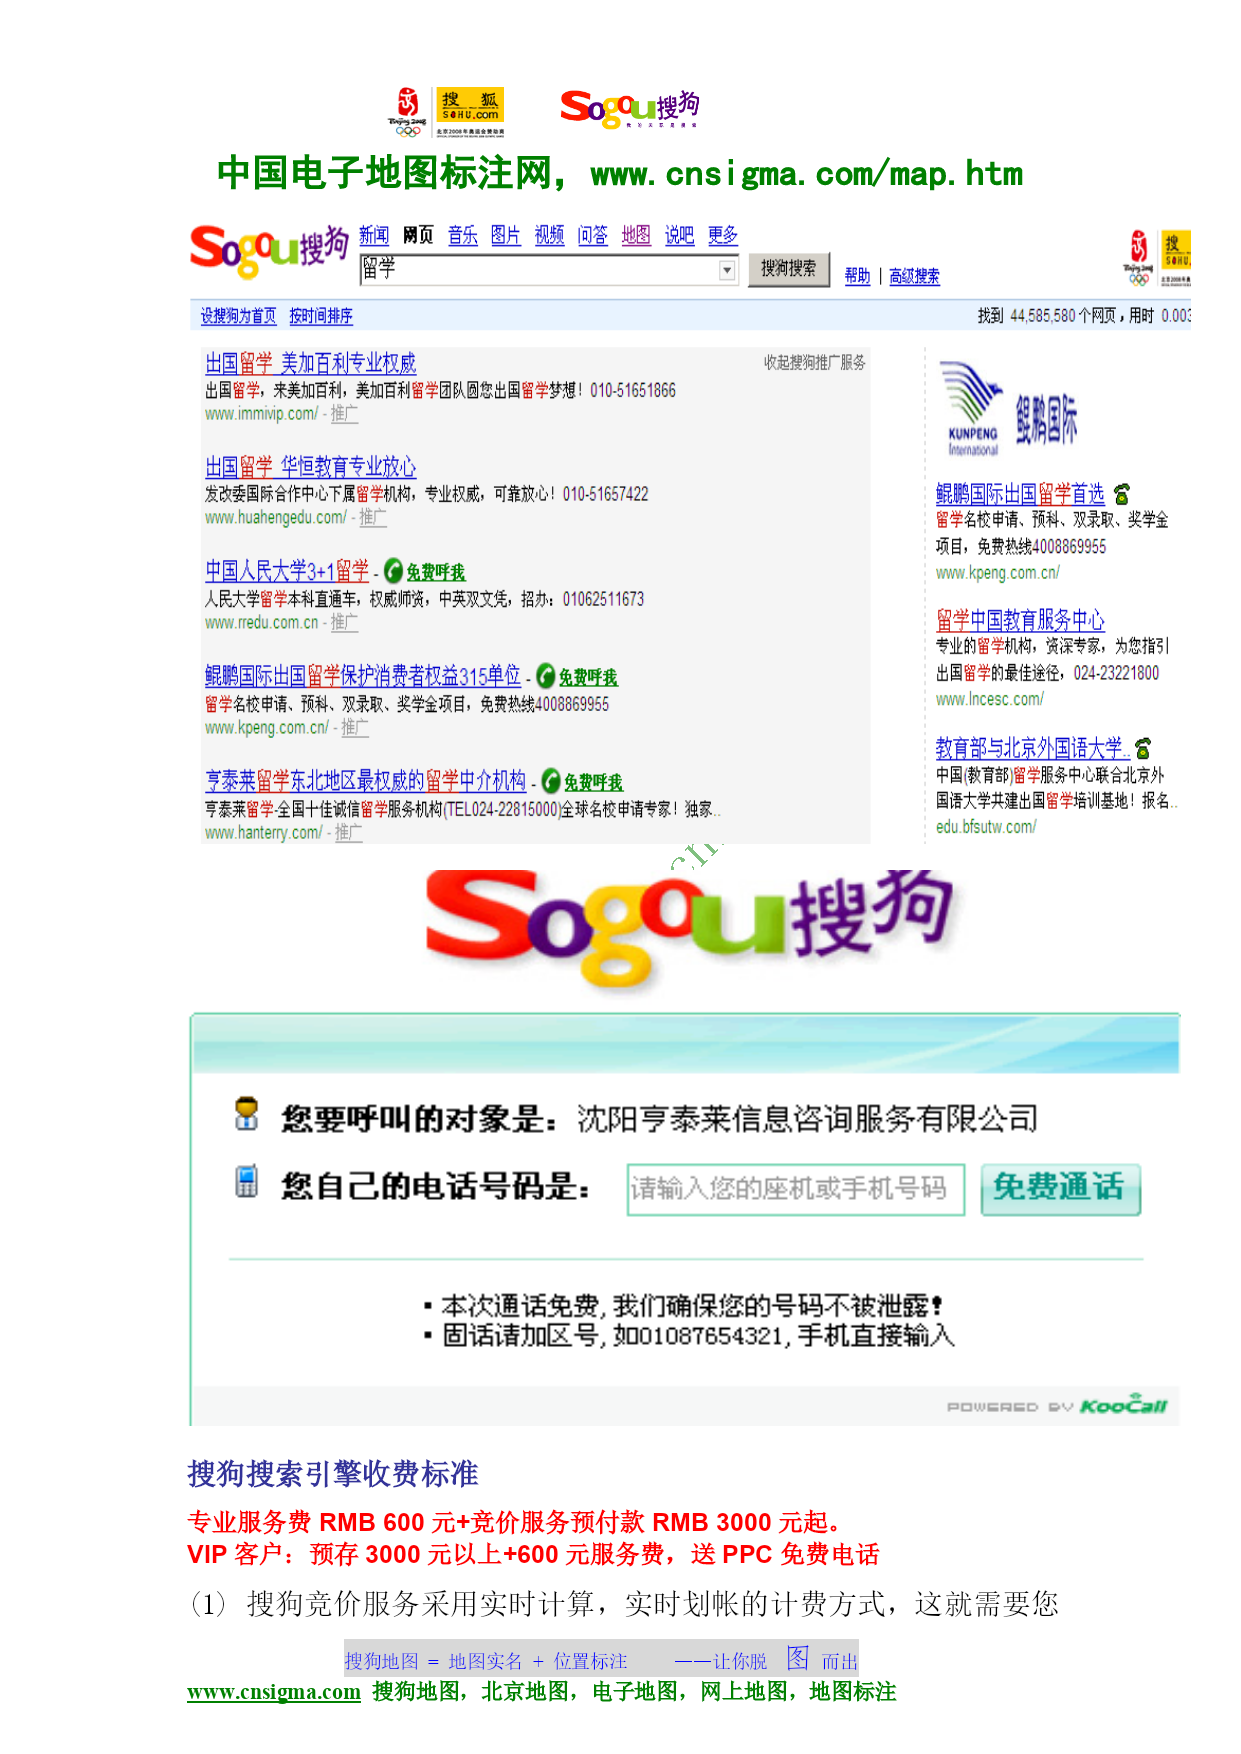The image size is (1241, 1754).
Task: Click 推广 link after www.immivip.com
Action: click(x=344, y=414)
